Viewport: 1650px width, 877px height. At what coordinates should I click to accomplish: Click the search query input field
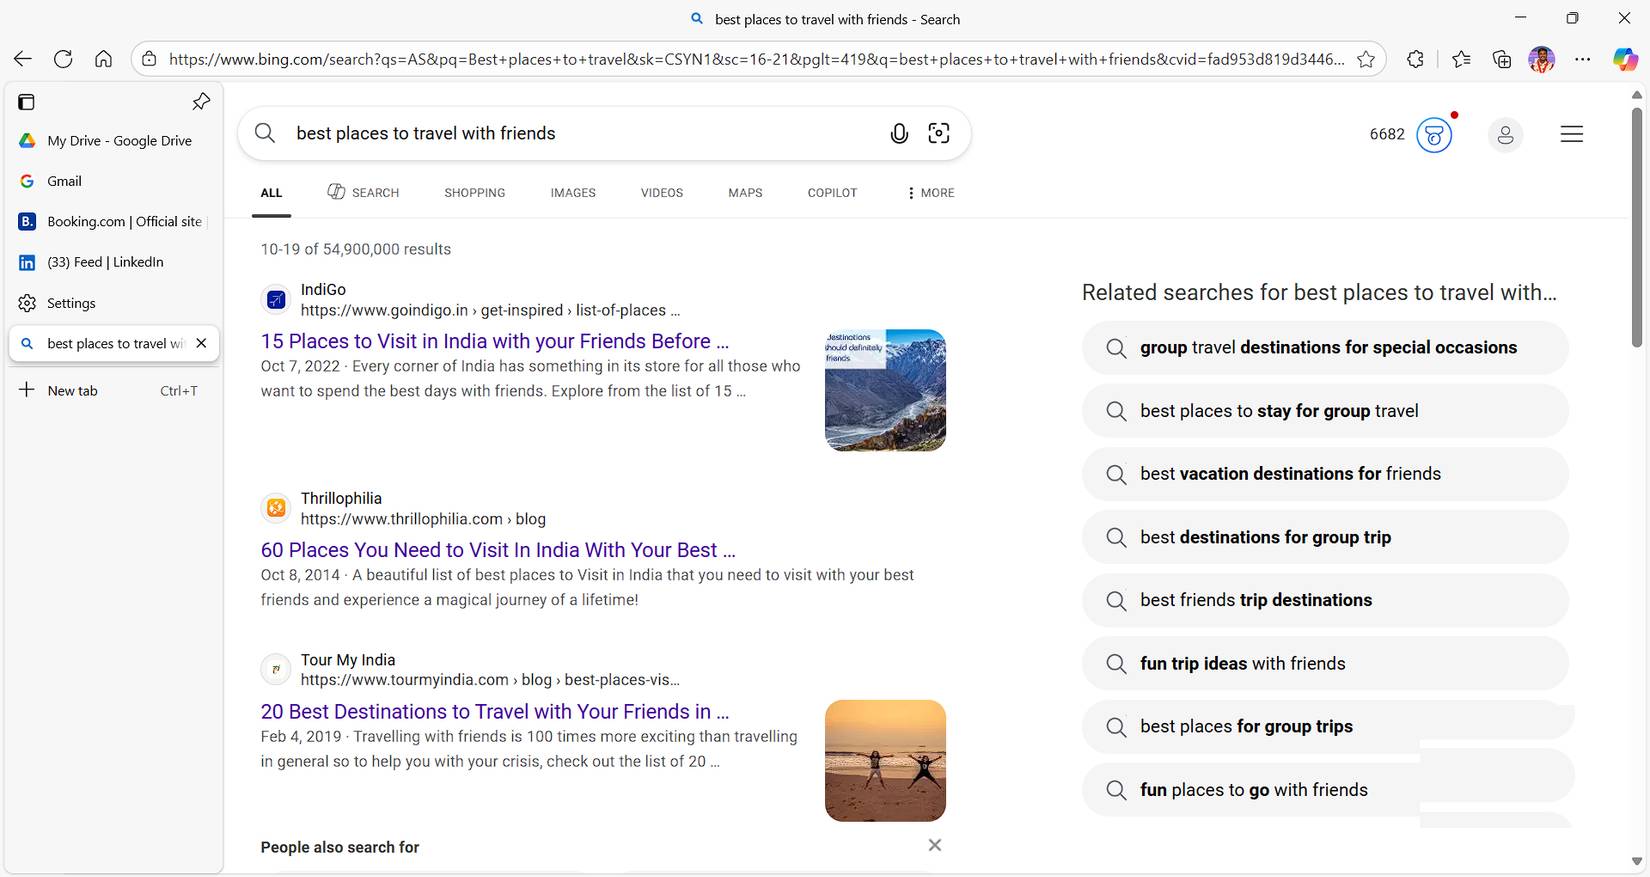pos(580,134)
